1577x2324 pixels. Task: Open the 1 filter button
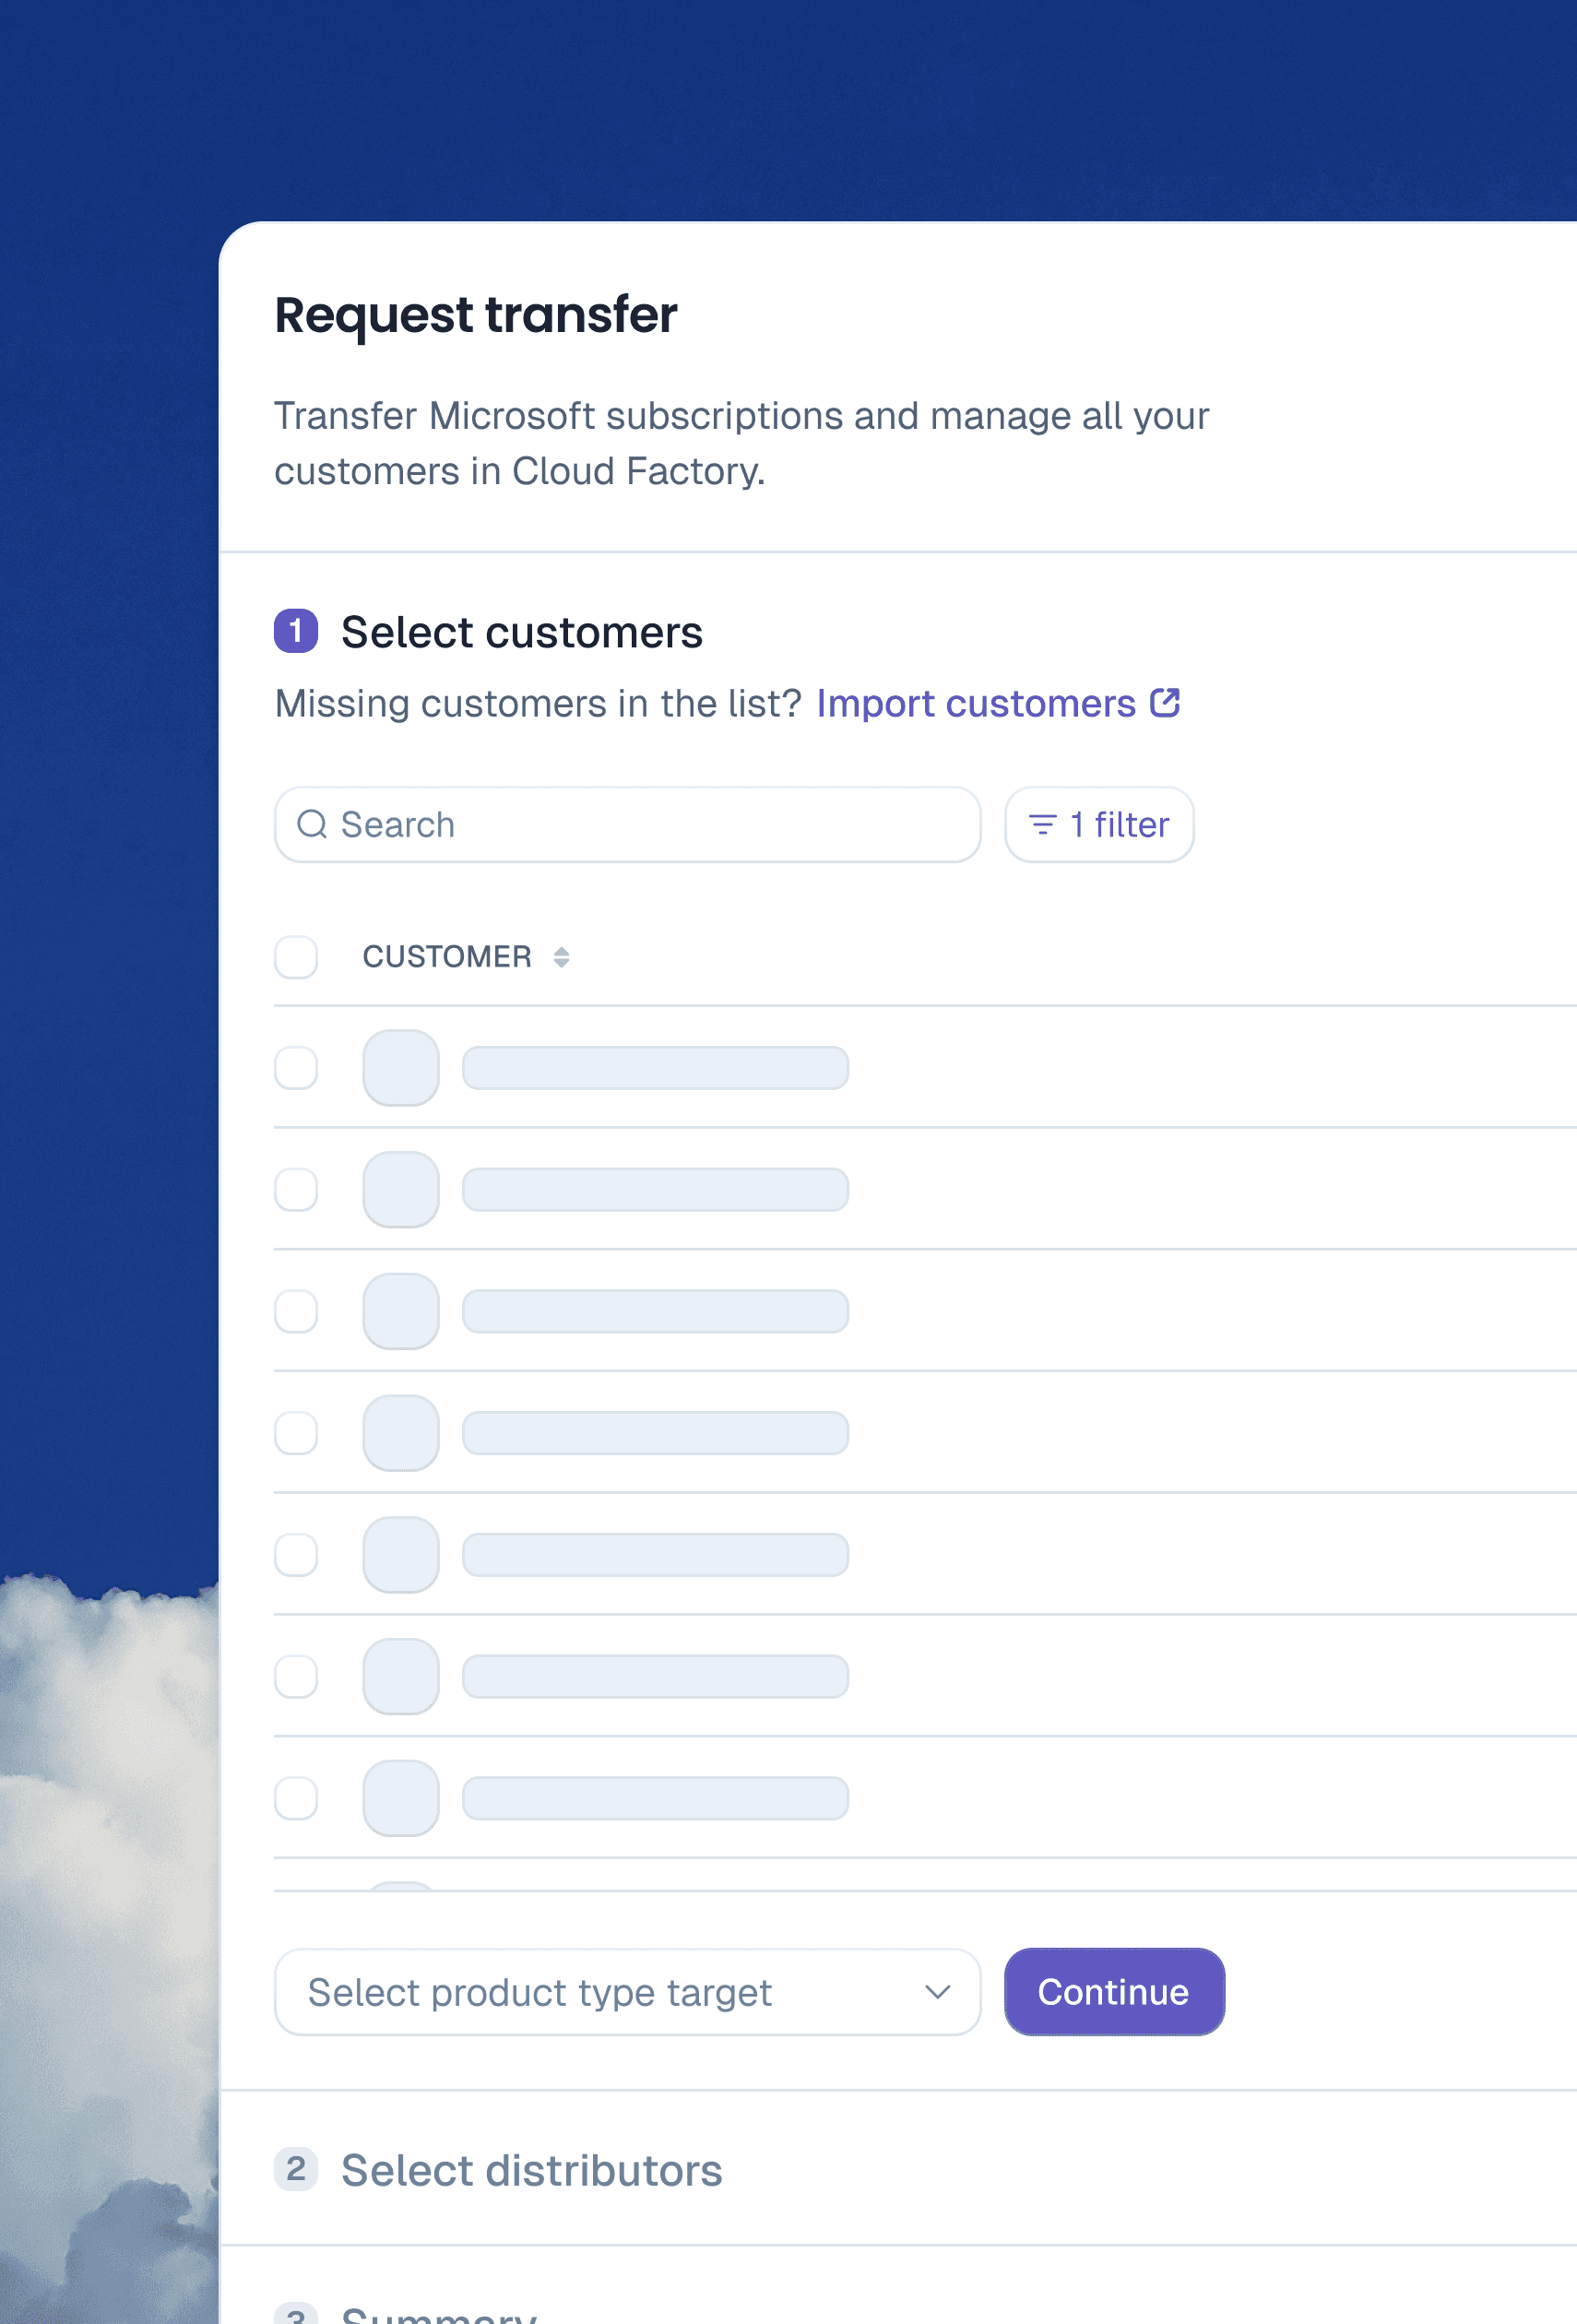tap(1099, 825)
